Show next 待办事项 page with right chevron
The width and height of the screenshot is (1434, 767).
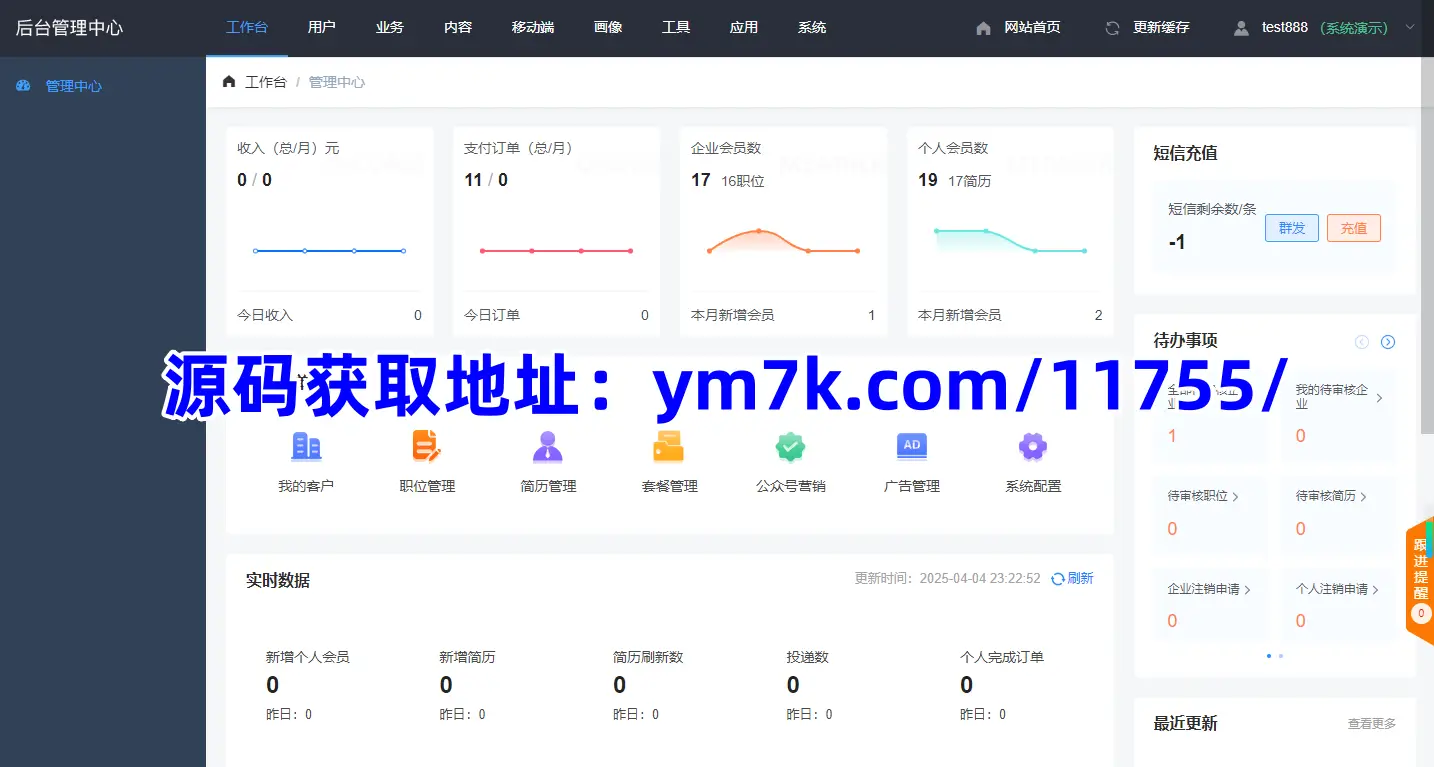1388,341
